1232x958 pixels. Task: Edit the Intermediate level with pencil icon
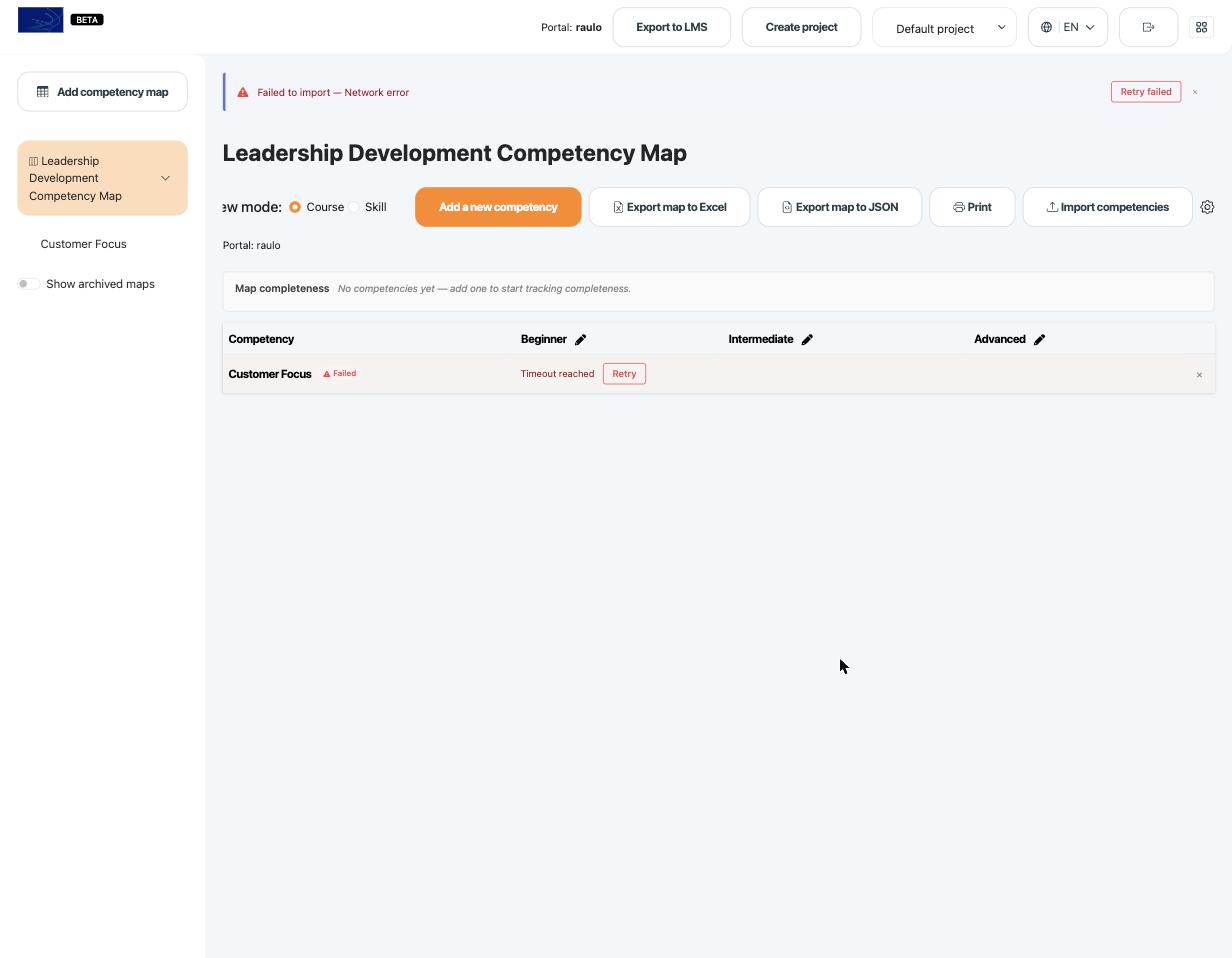tap(807, 339)
